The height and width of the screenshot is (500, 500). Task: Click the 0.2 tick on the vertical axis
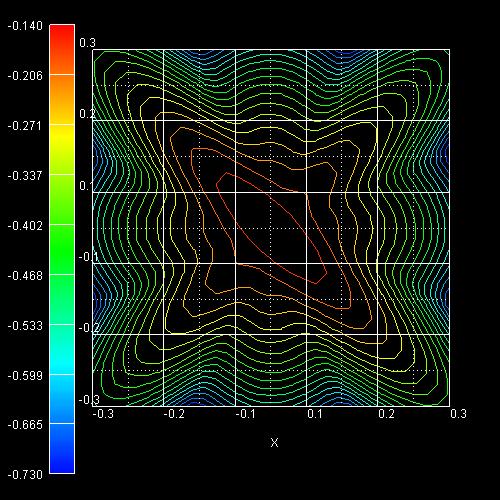(88, 114)
